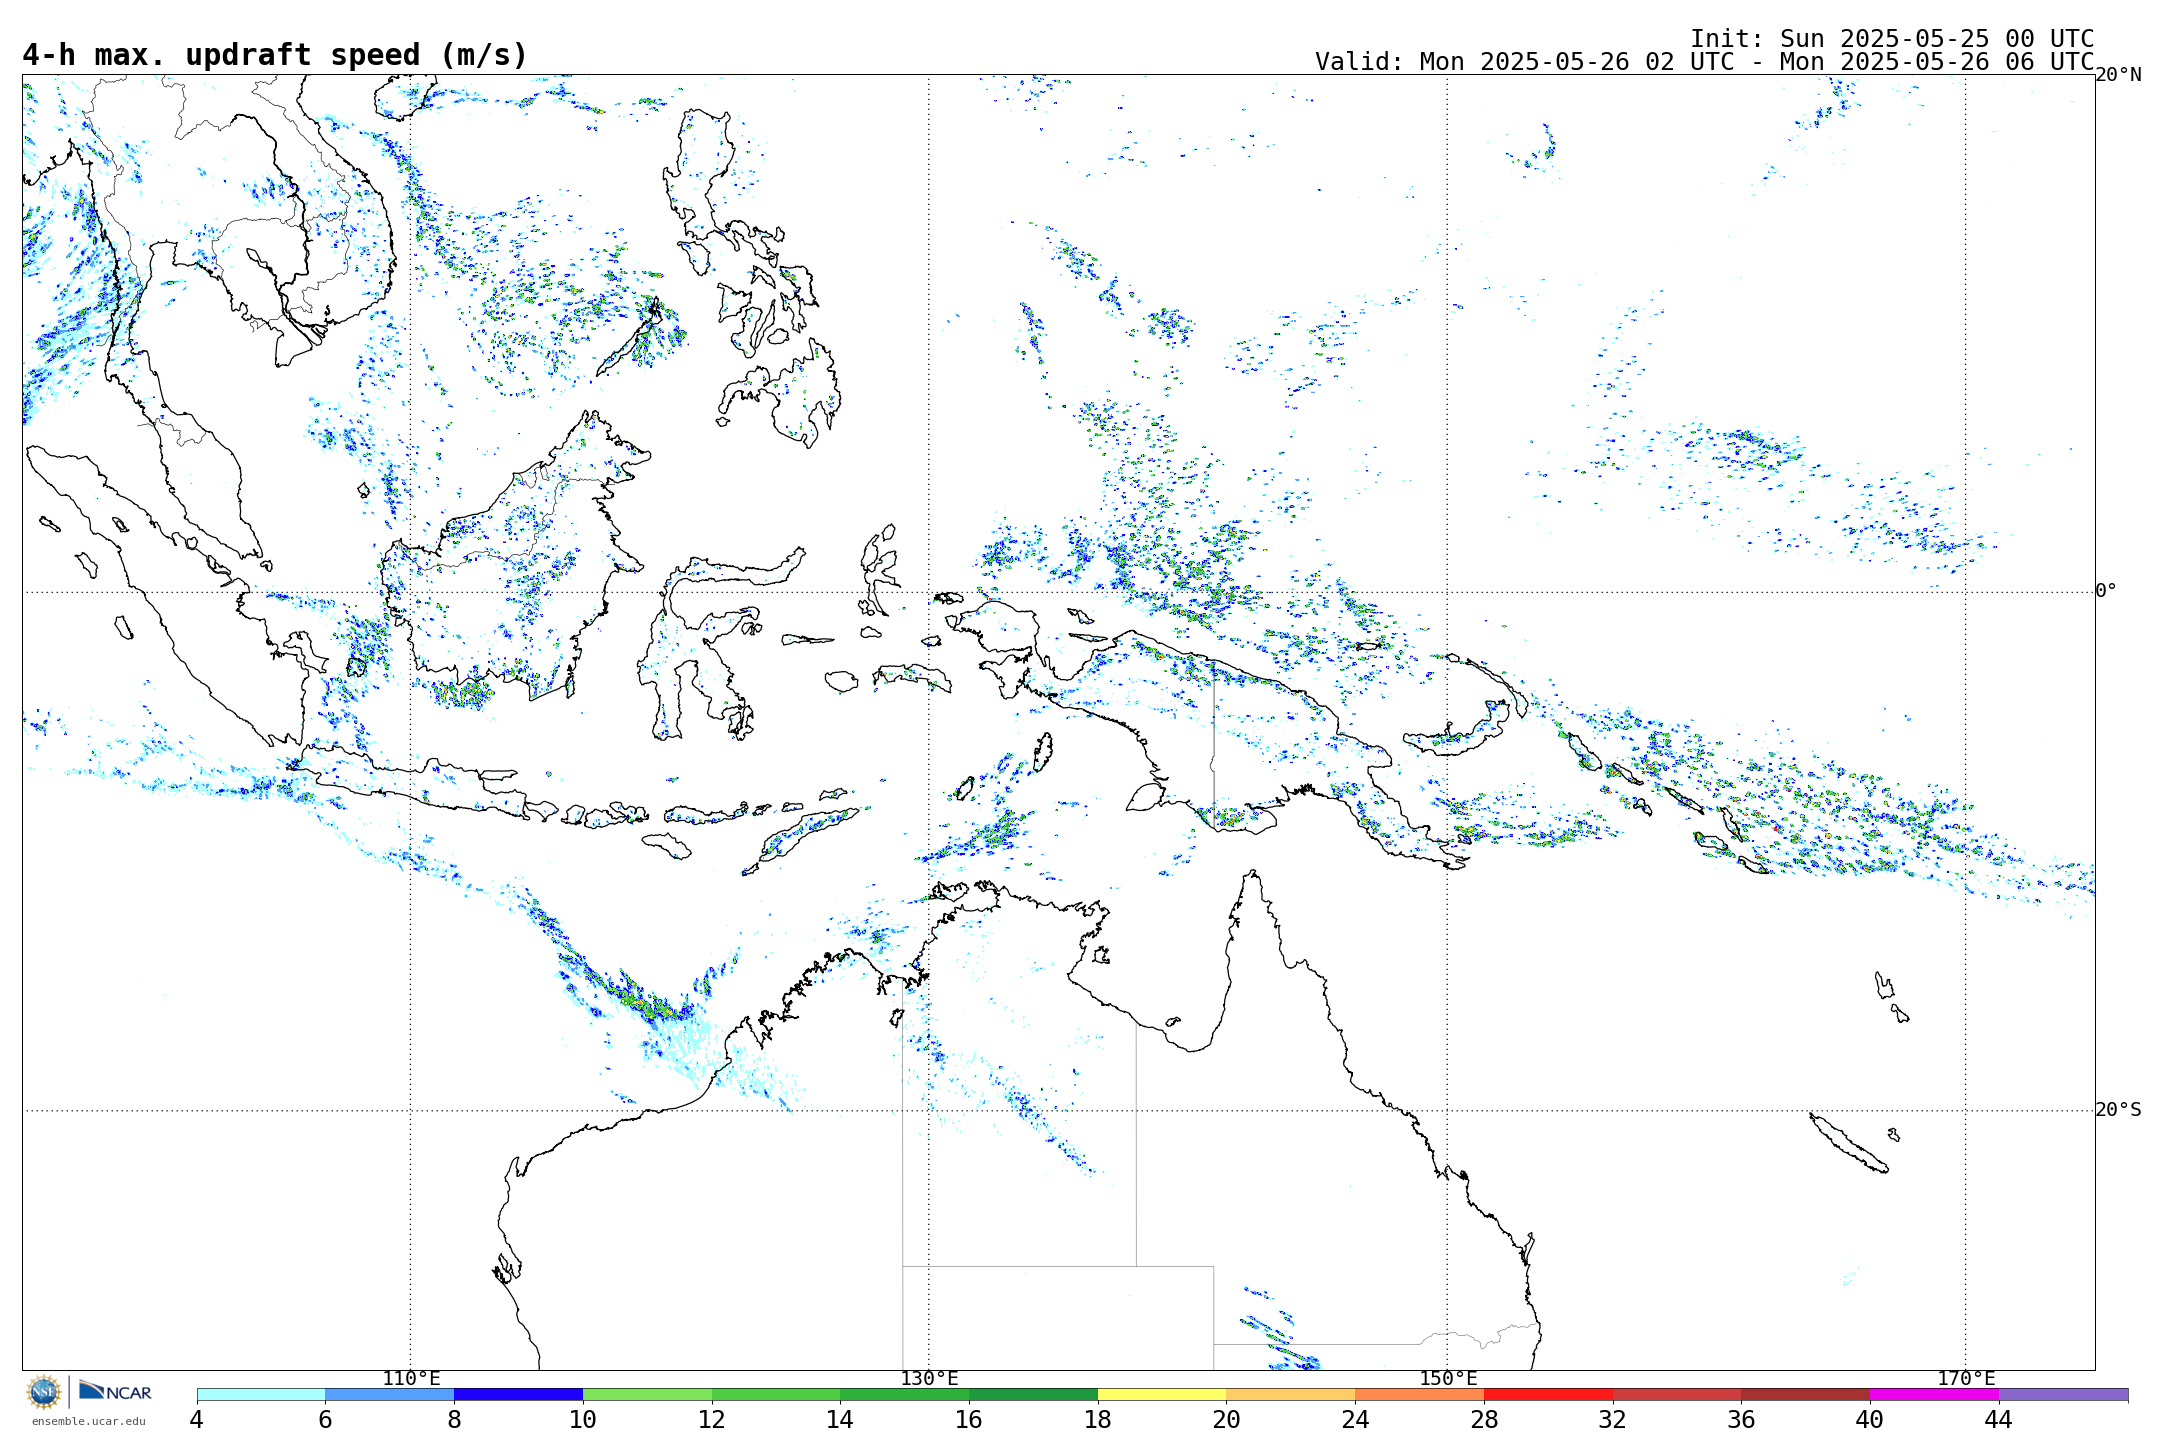Click the NCAR logo
This screenshot has height=1433, width=2160.
pyautogui.click(x=115, y=1391)
